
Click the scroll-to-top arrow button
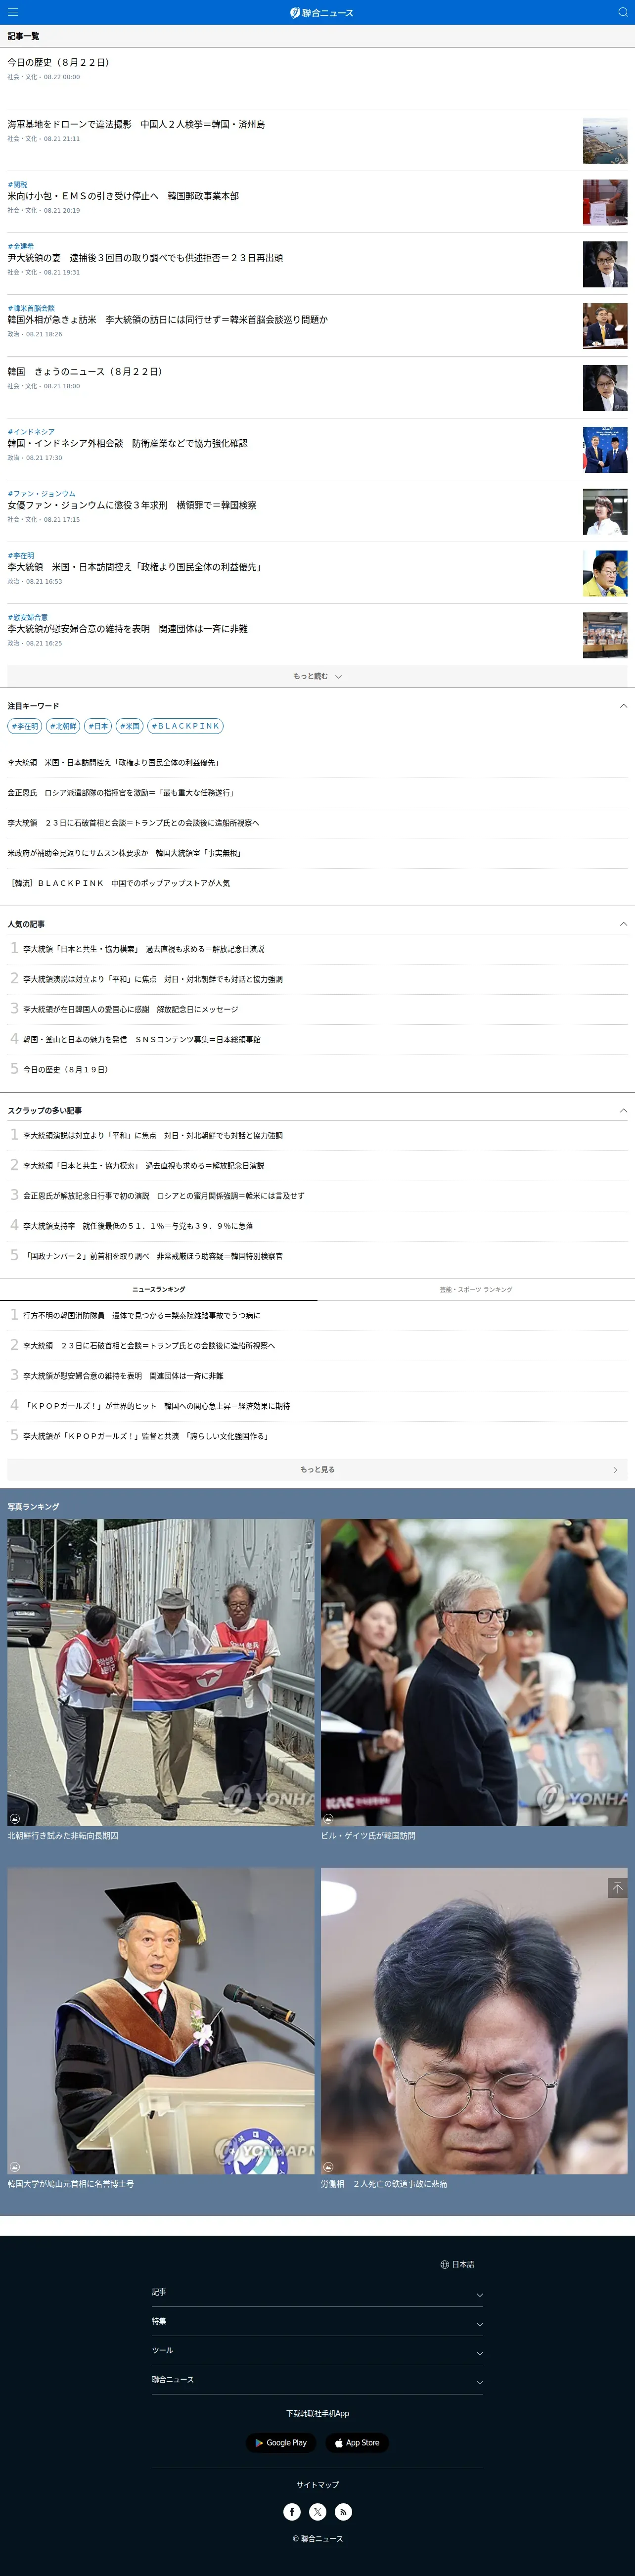[617, 1887]
